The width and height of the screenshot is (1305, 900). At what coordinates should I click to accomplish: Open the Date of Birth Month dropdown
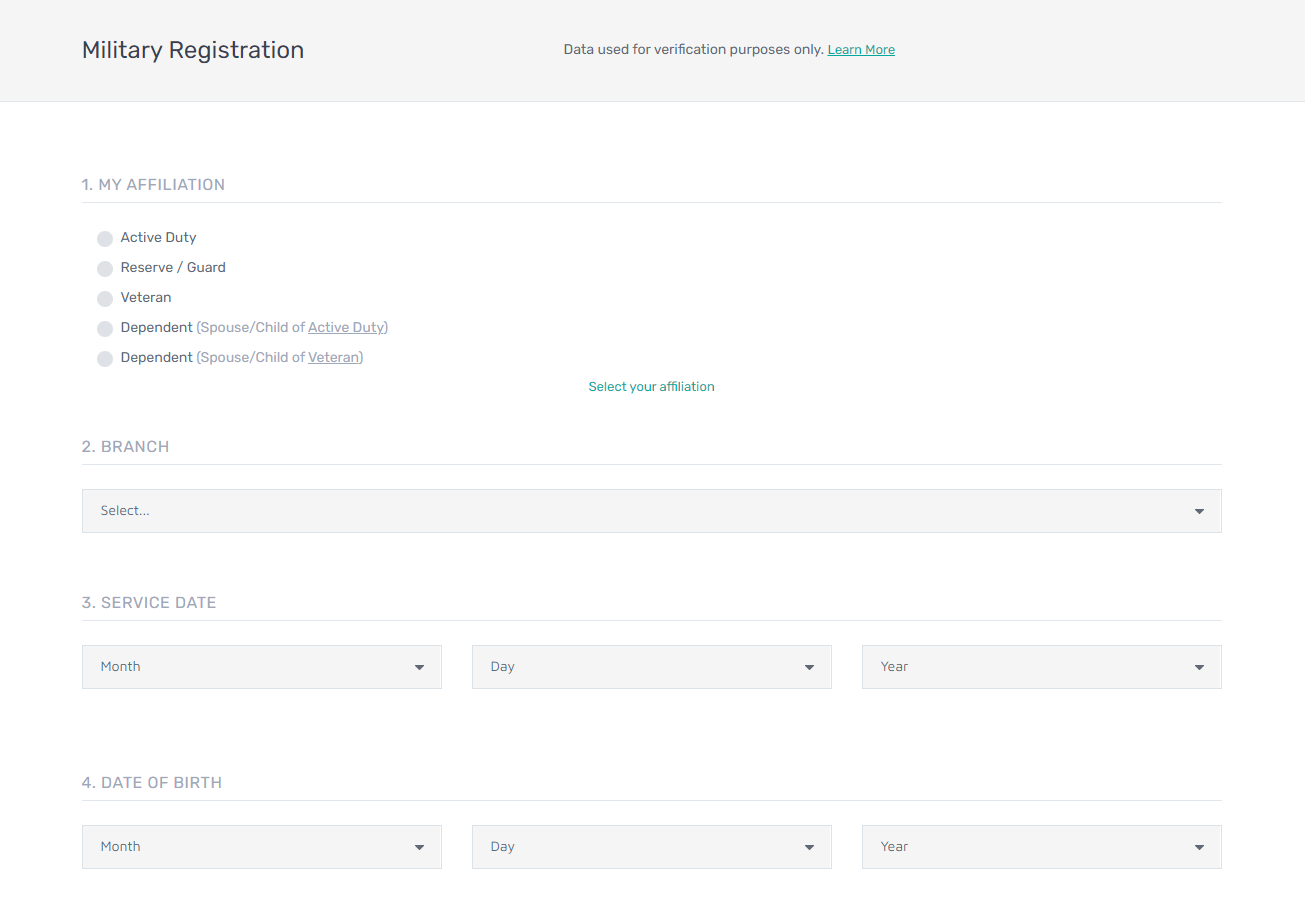261,847
